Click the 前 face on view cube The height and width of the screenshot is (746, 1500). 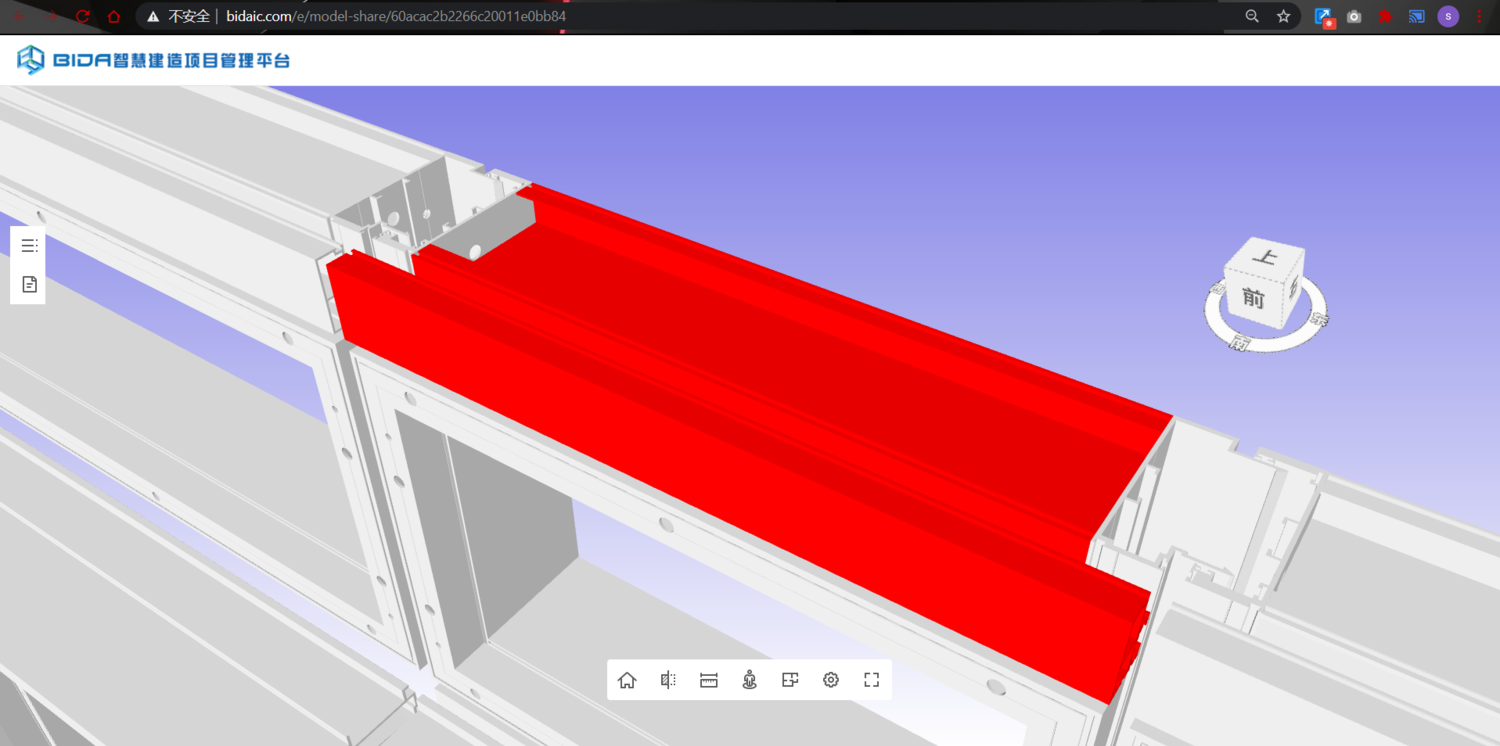click(1253, 298)
